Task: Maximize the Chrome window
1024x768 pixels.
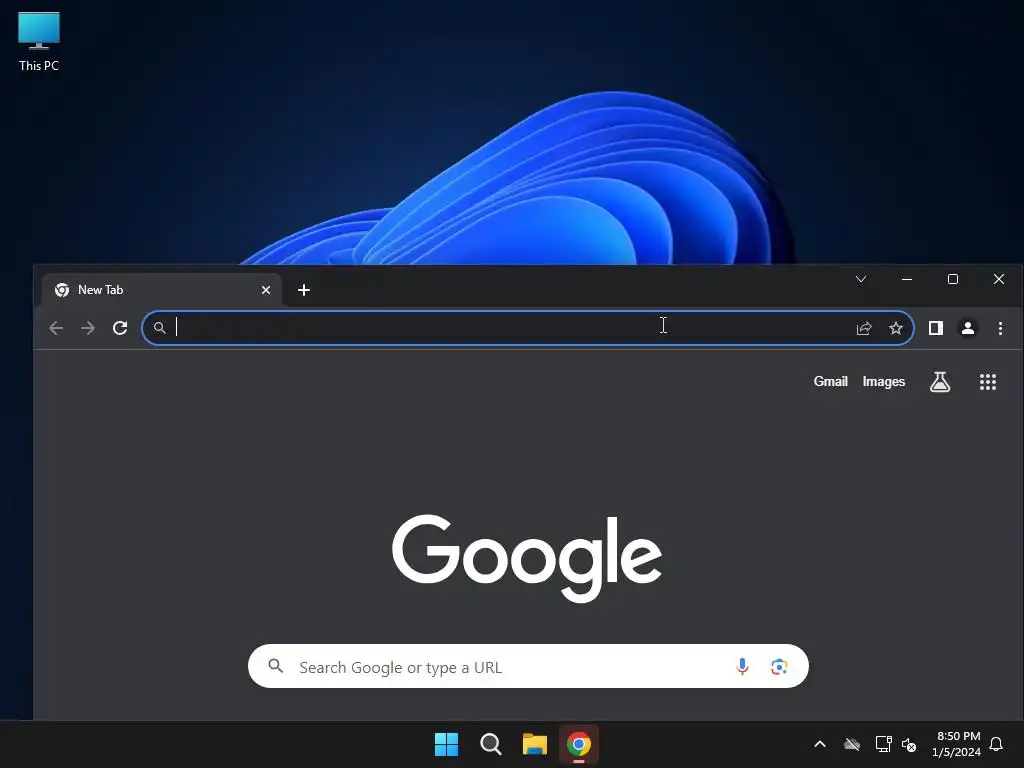Action: tap(953, 280)
